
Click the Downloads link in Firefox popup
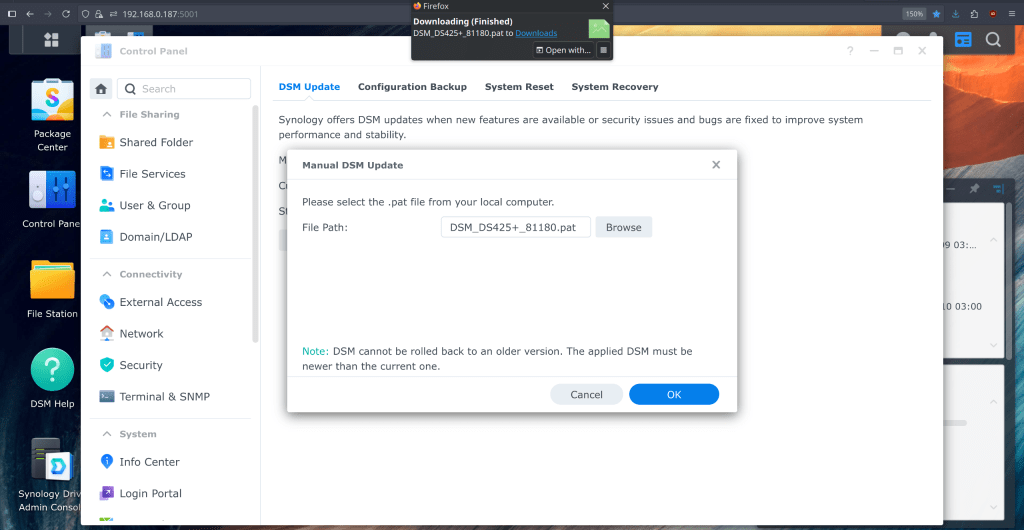[x=536, y=33]
